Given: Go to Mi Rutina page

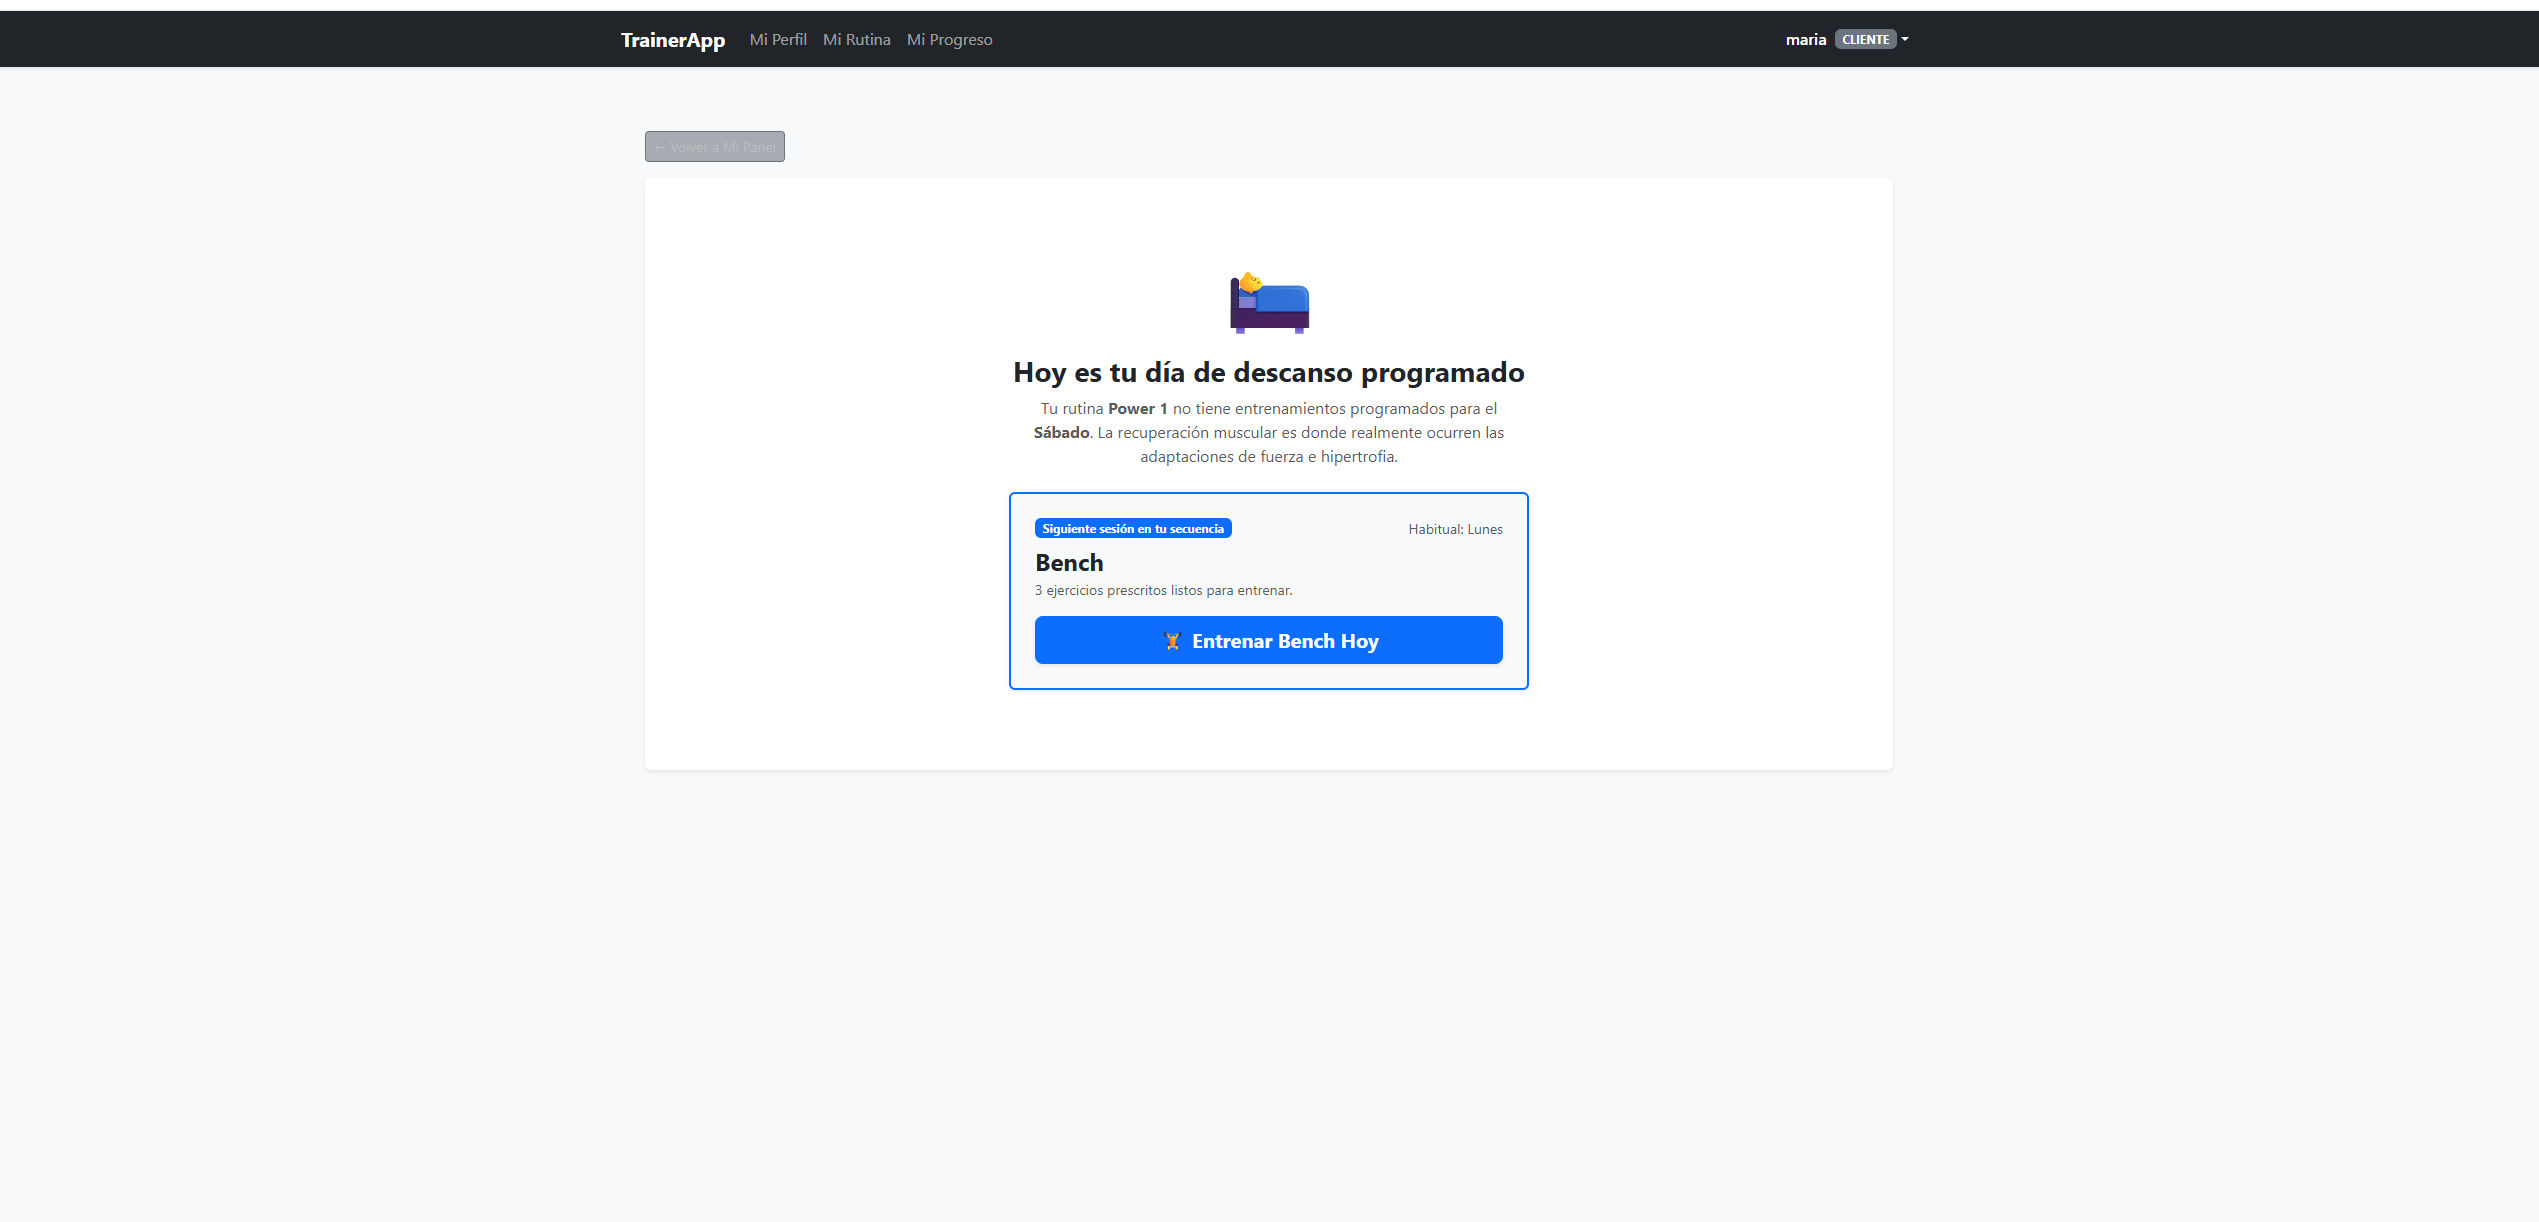Looking at the screenshot, I should (856, 40).
